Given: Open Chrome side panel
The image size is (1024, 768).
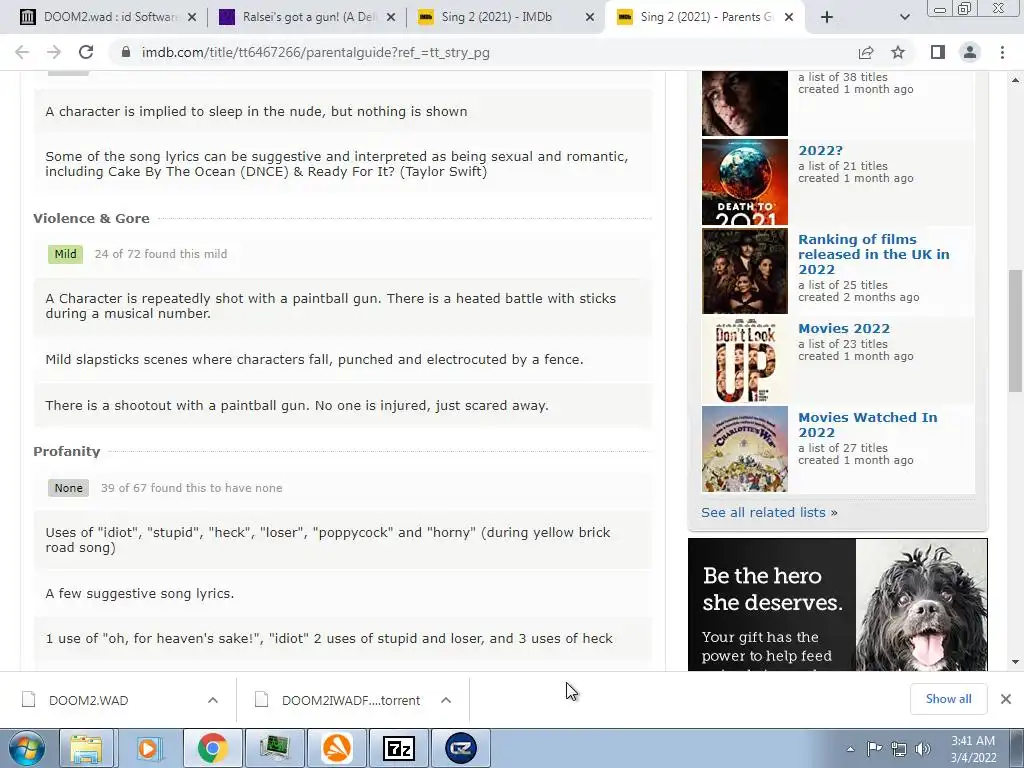Looking at the screenshot, I should [938, 52].
